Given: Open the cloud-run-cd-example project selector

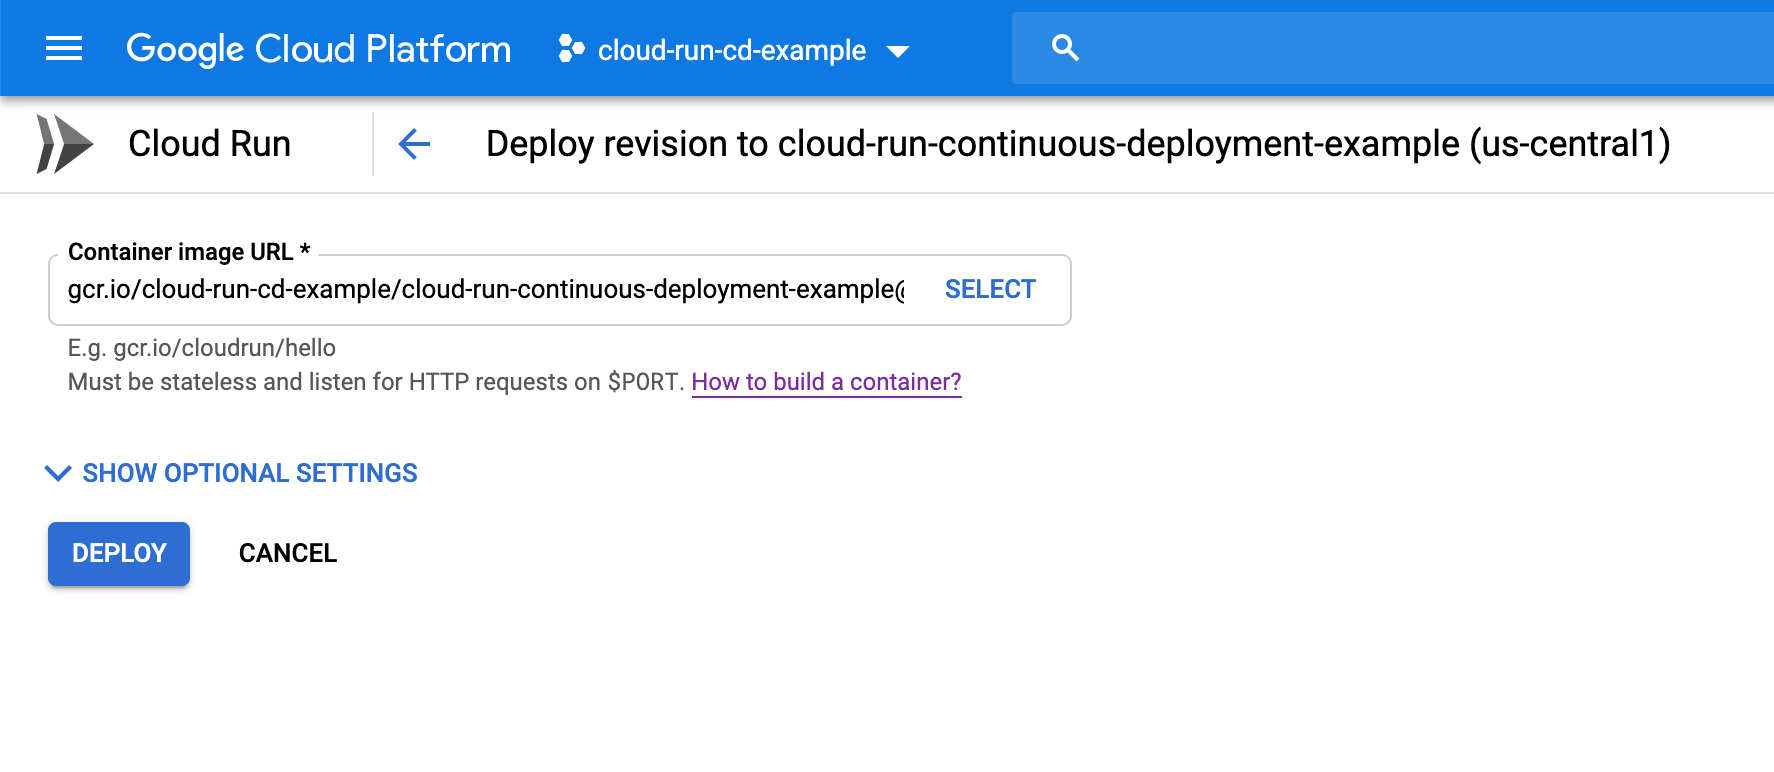Looking at the screenshot, I should pyautogui.click(x=735, y=49).
